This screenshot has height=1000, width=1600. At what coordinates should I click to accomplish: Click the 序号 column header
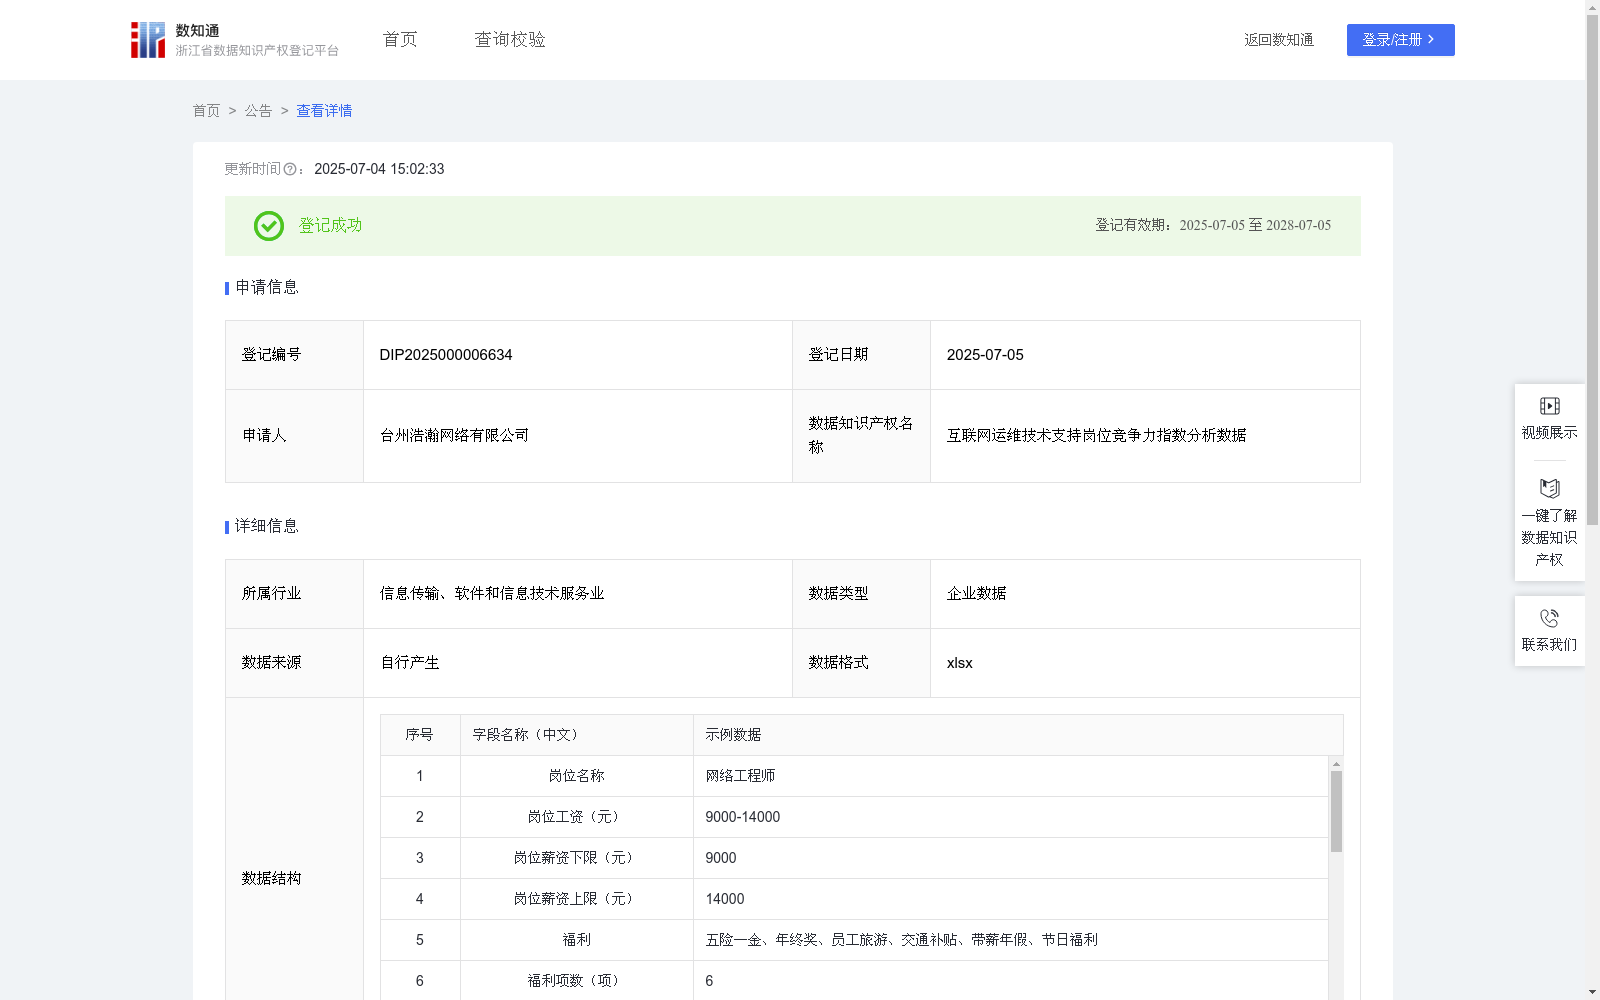[x=419, y=735]
